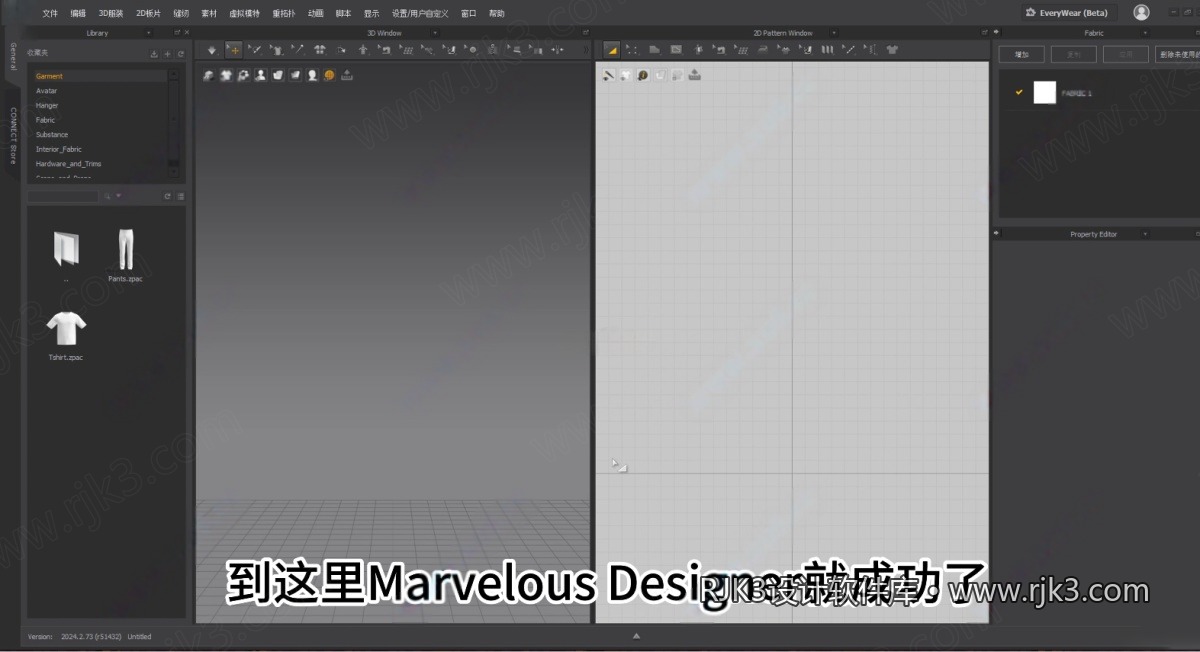Image resolution: width=1200 pixels, height=652 pixels.
Task: Toggle the FABRIC 1 check mark
Action: [1019, 92]
